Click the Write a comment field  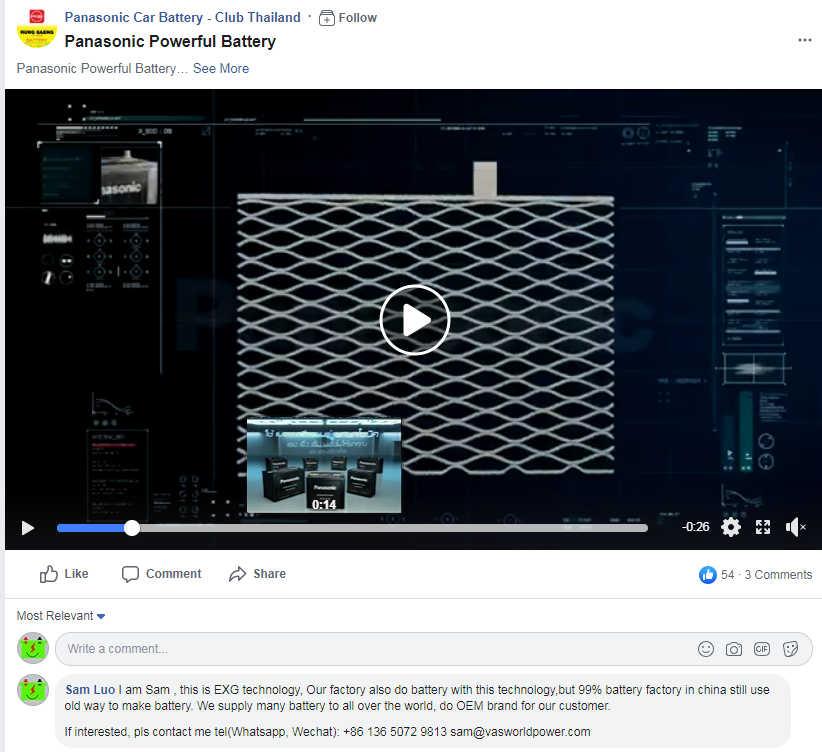tap(434, 649)
